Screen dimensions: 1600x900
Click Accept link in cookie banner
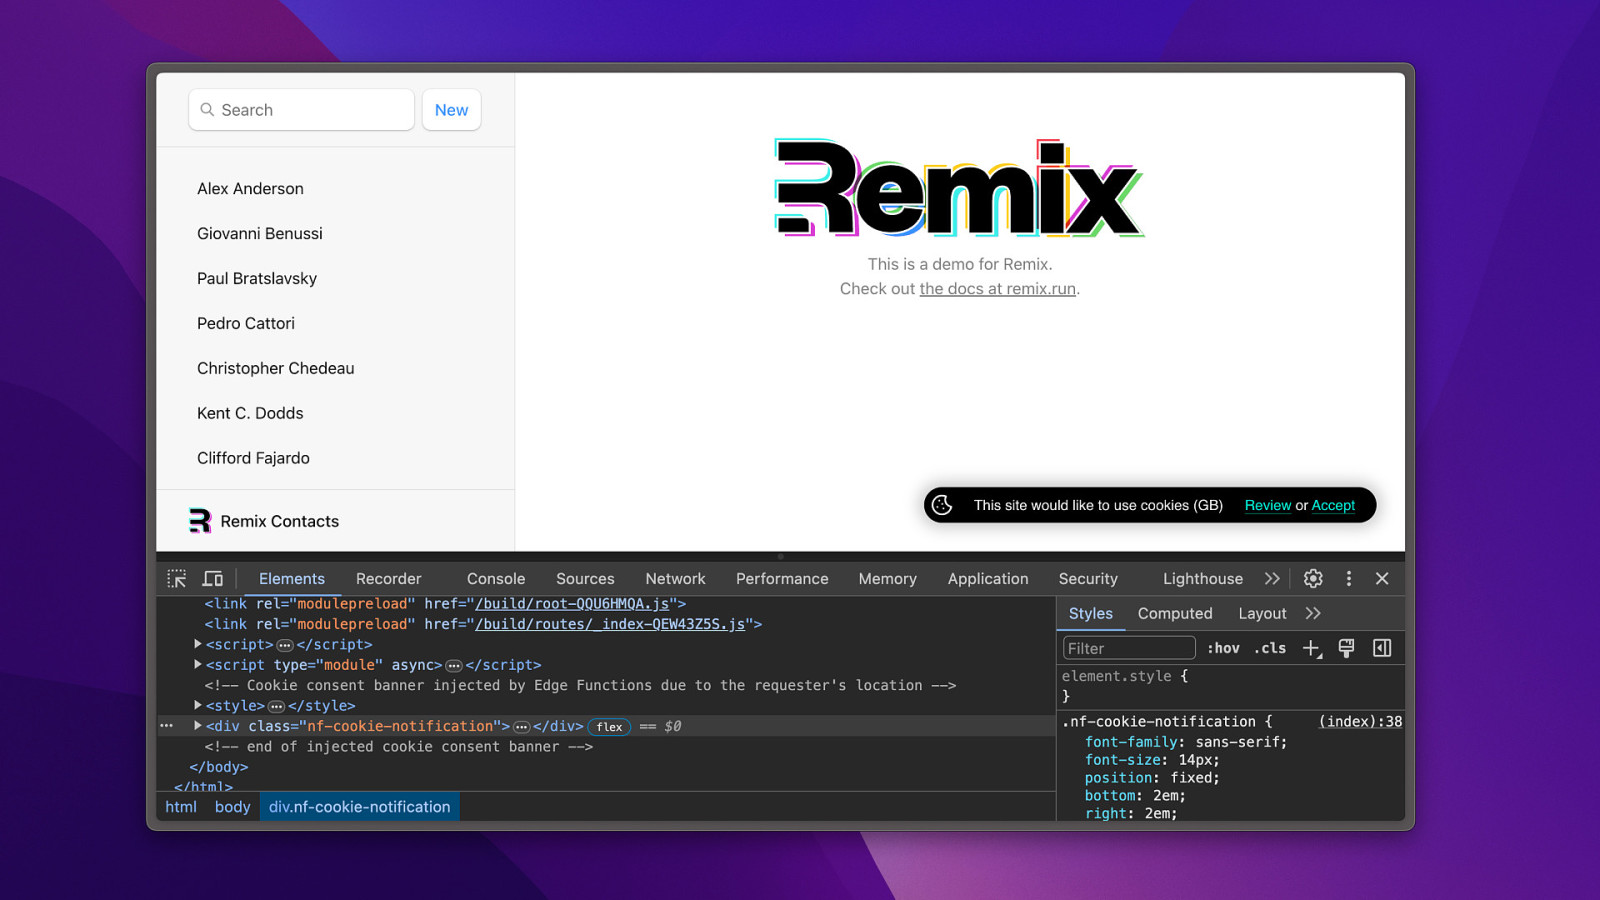pos(1333,505)
